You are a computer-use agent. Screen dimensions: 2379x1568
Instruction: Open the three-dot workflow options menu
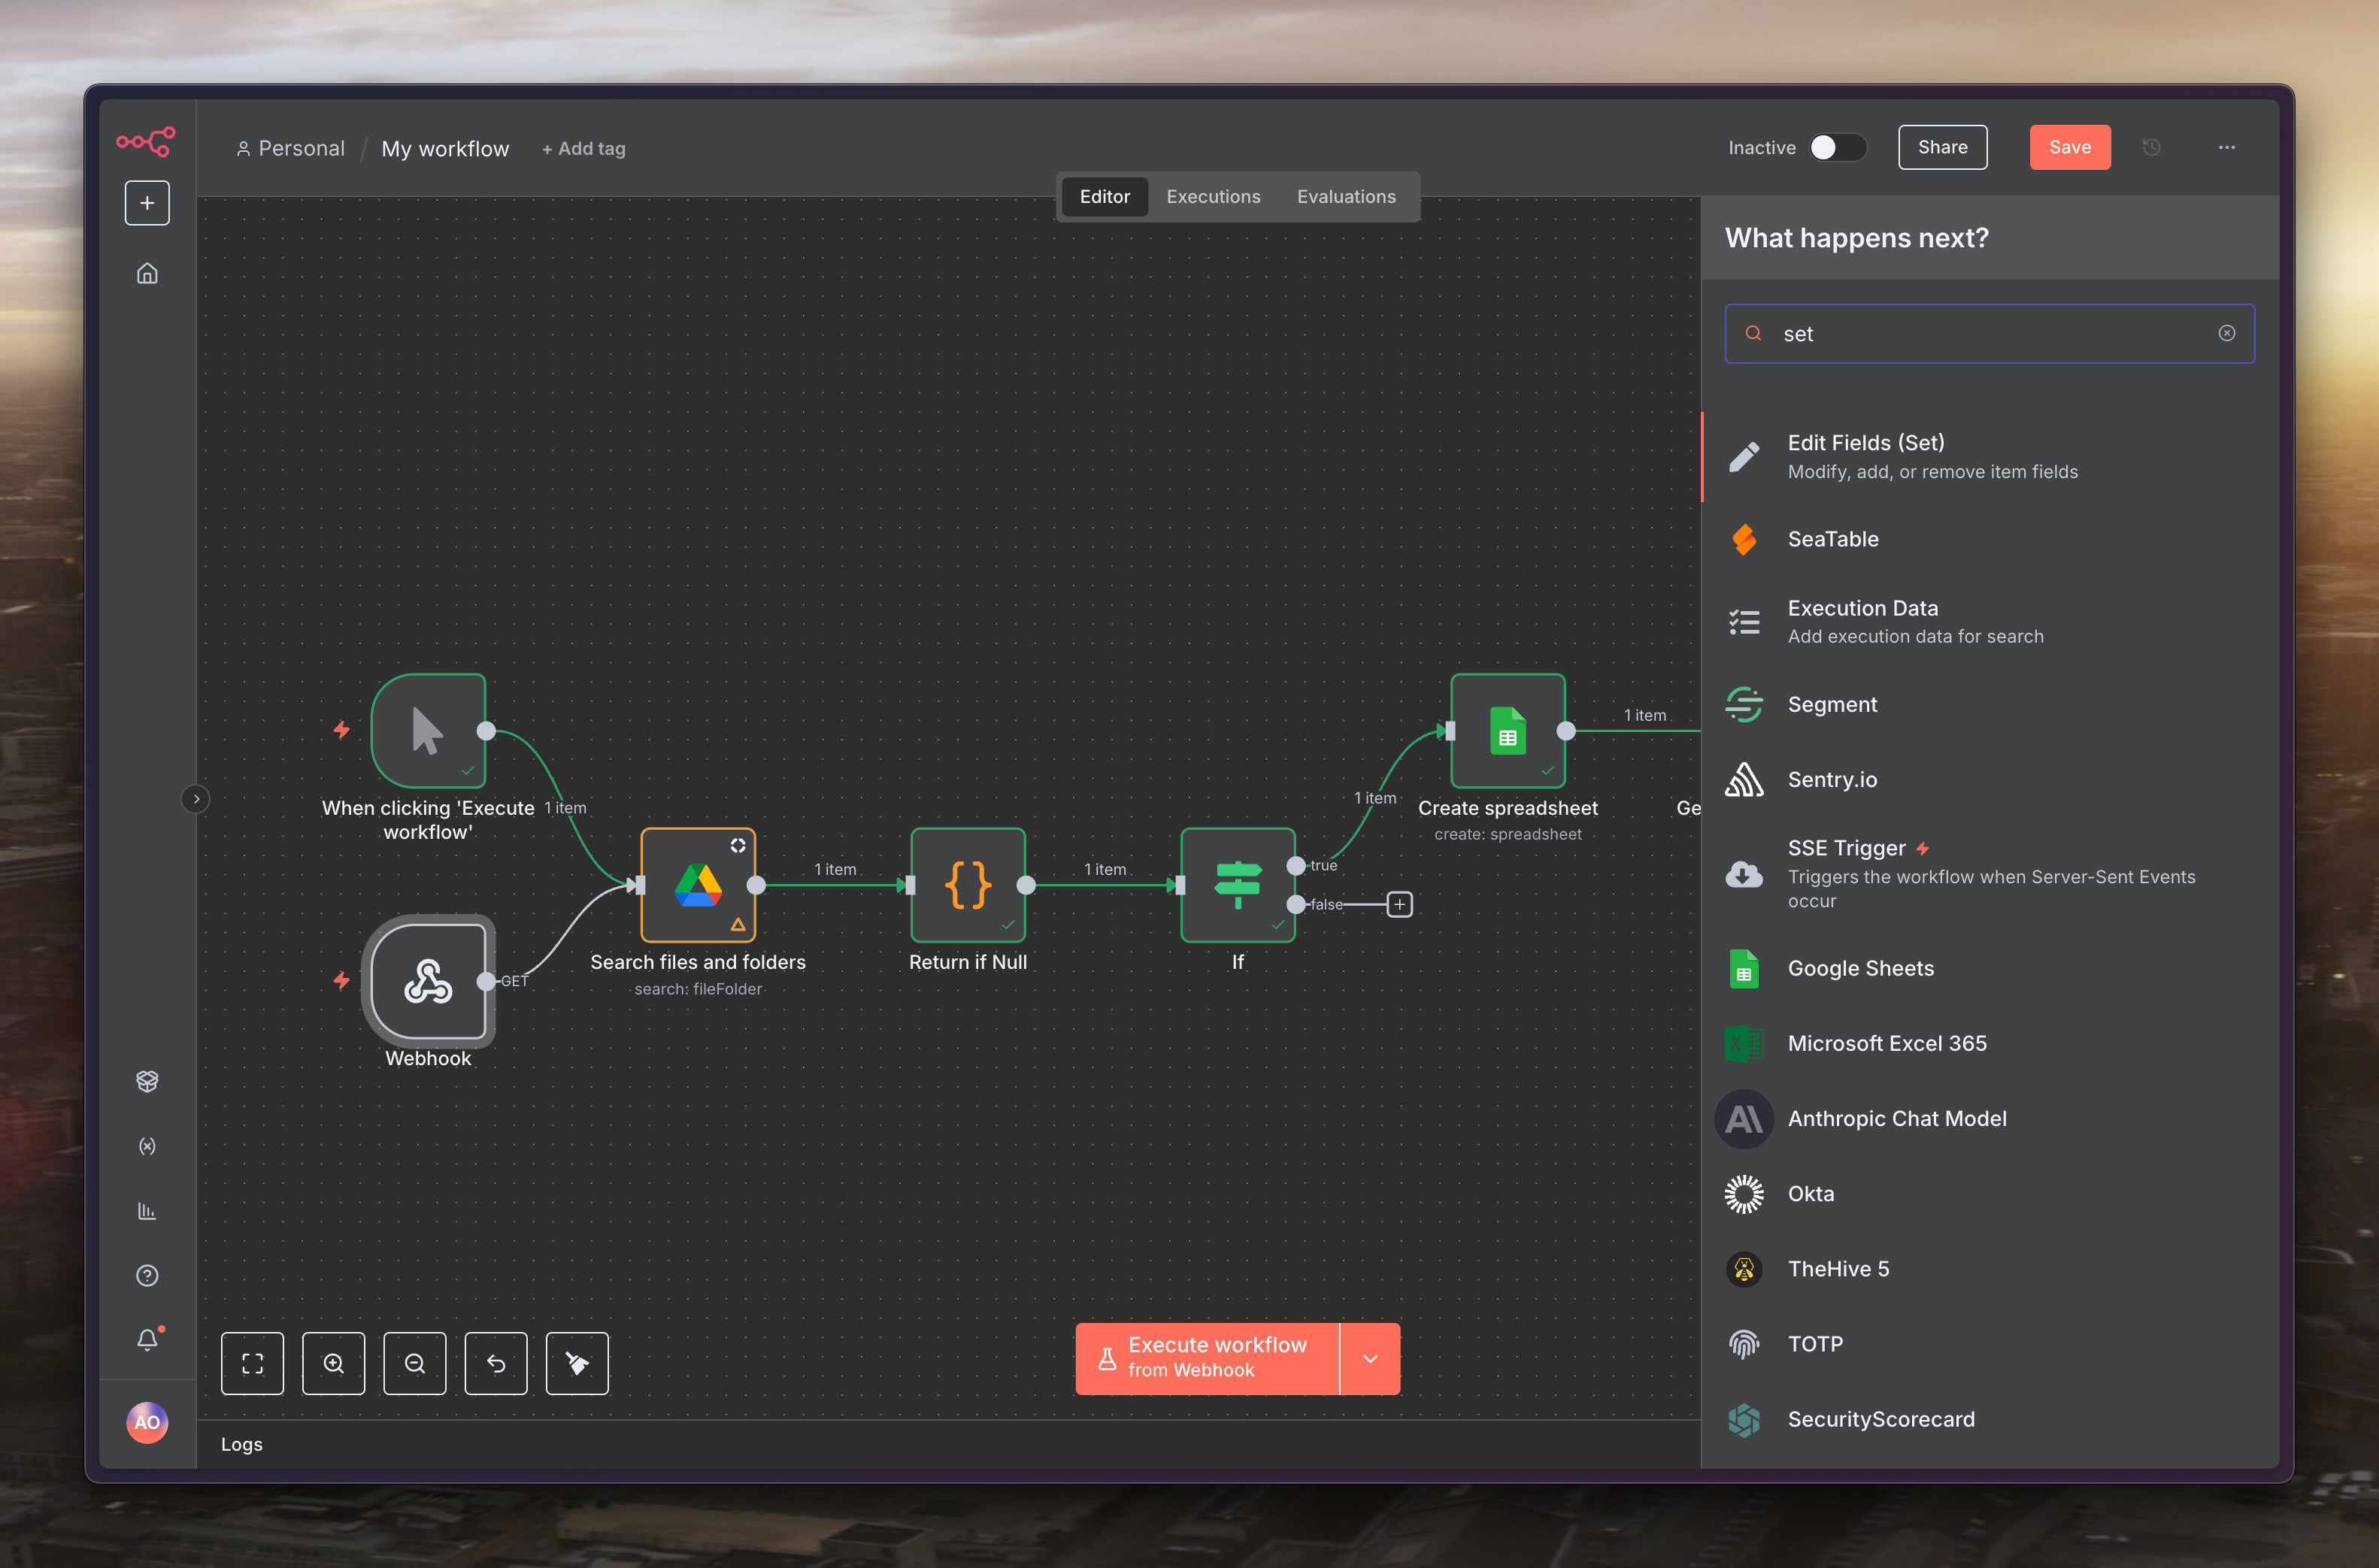point(2227,147)
